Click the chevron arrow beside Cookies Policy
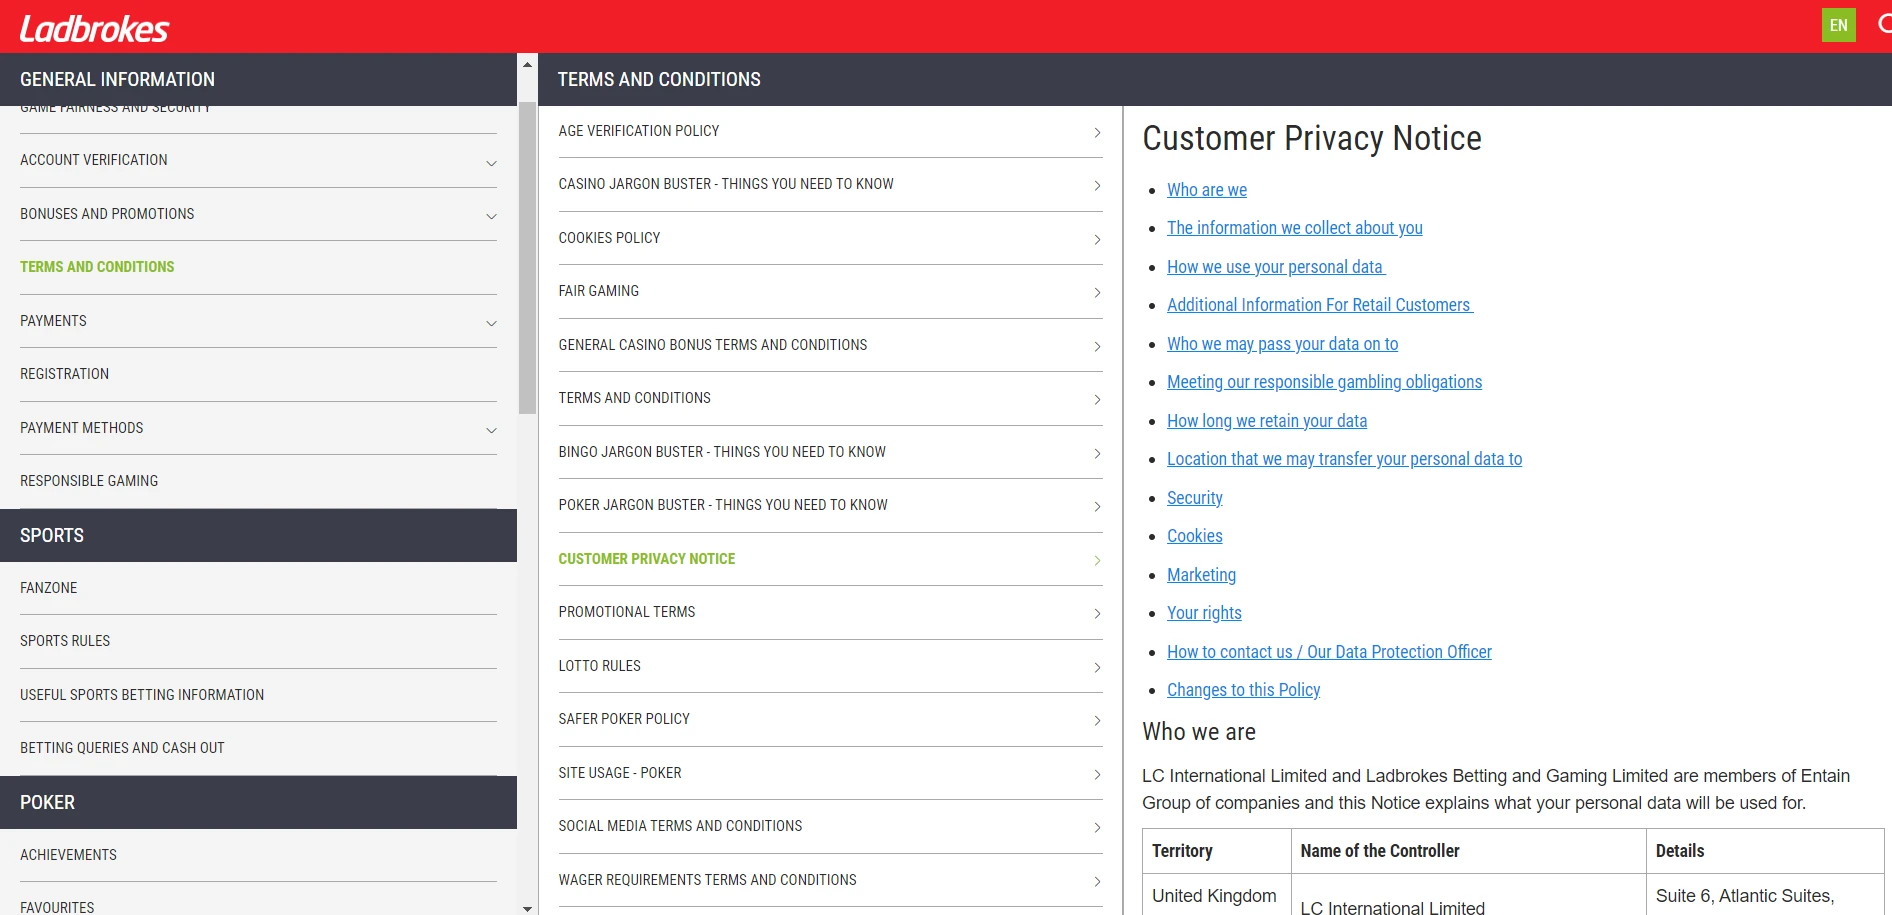This screenshot has width=1892, height=915. coord(1097,240)
